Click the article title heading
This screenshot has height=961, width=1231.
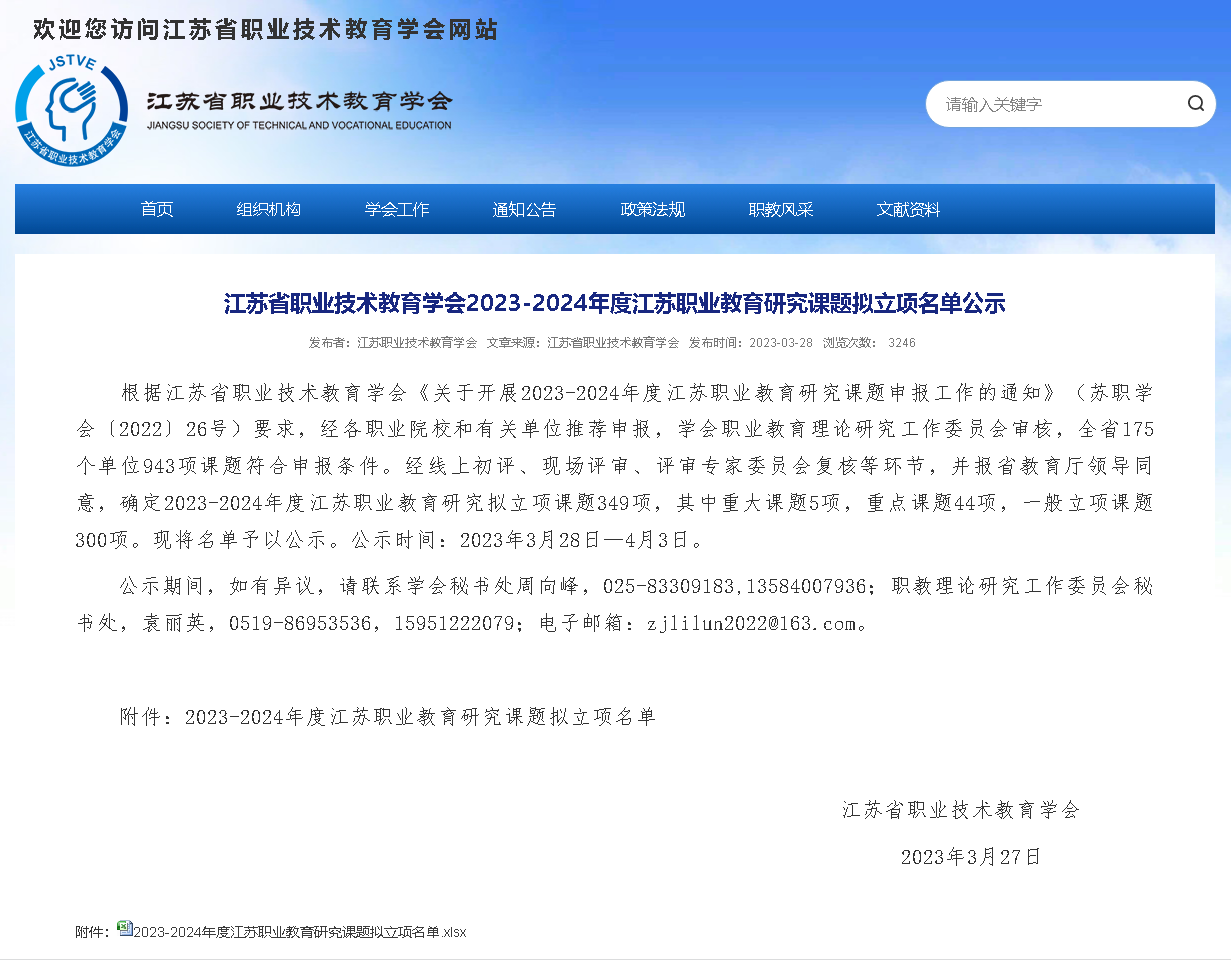pyautogui.click(x=614, y=303)
